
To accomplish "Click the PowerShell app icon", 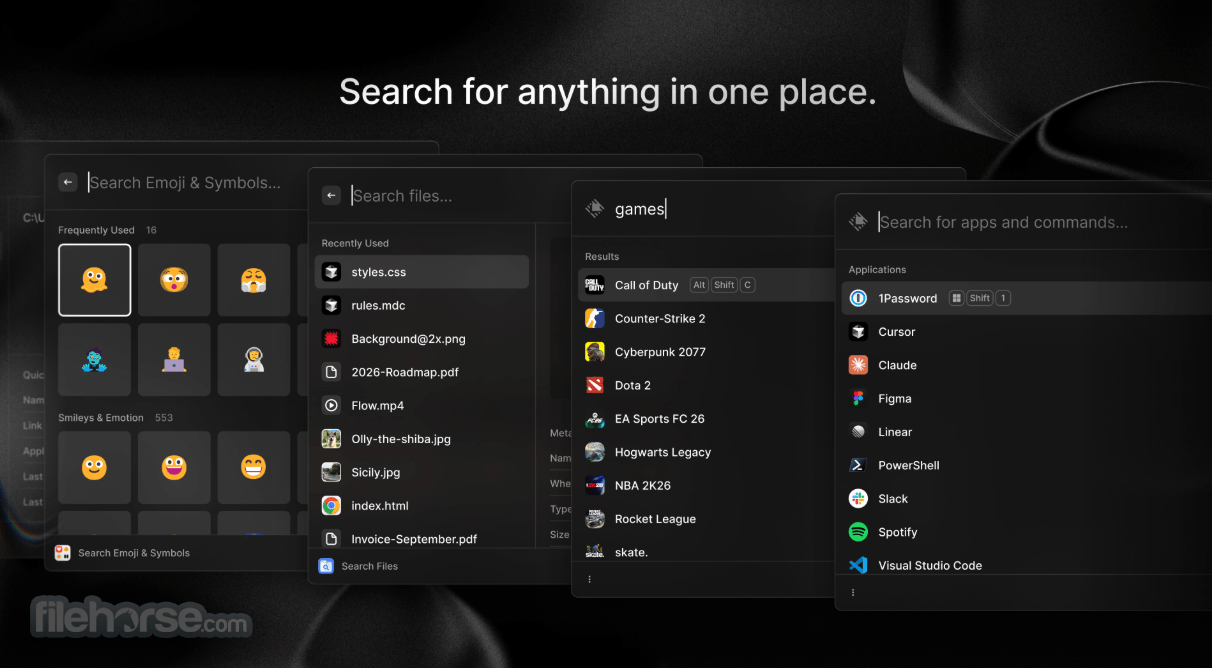I will [858, 465].
